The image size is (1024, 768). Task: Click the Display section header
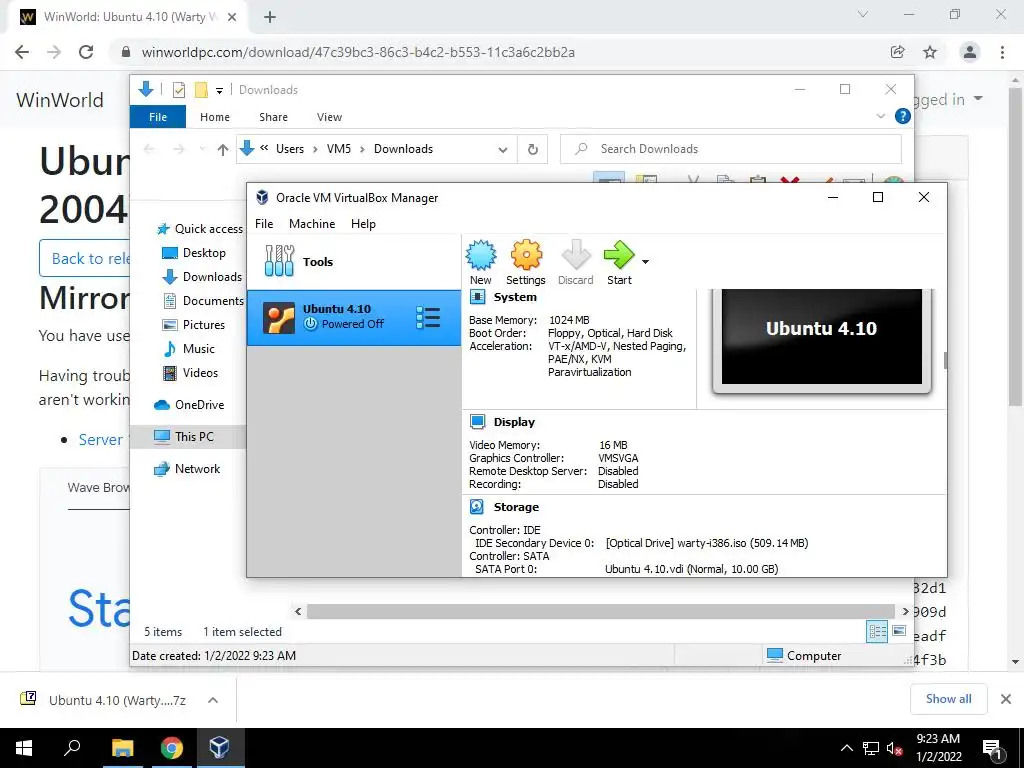[514, 422]
